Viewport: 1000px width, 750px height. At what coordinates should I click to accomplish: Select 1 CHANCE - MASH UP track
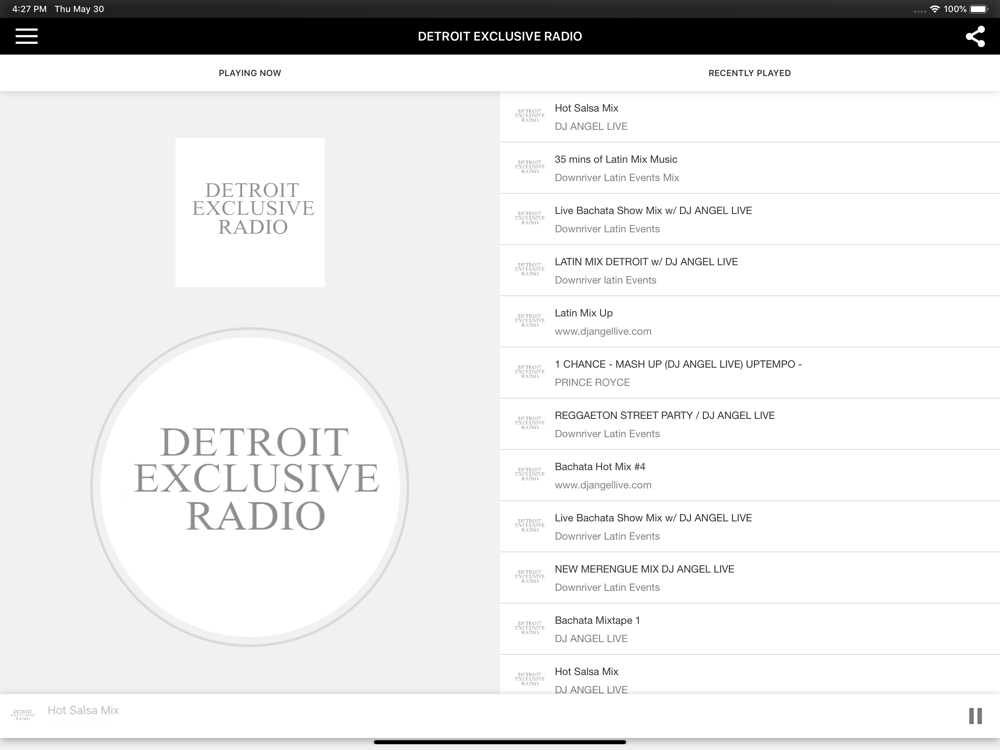click(750, 373)
